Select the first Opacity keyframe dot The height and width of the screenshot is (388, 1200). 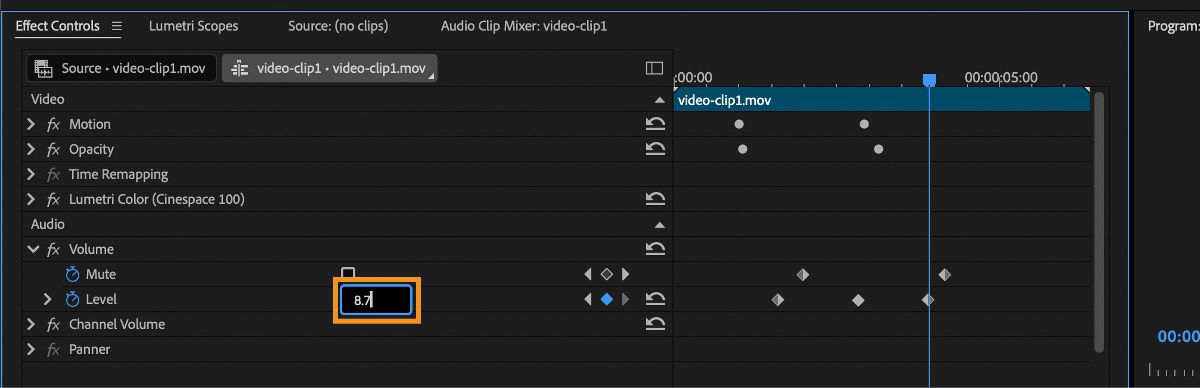(742, 149)
